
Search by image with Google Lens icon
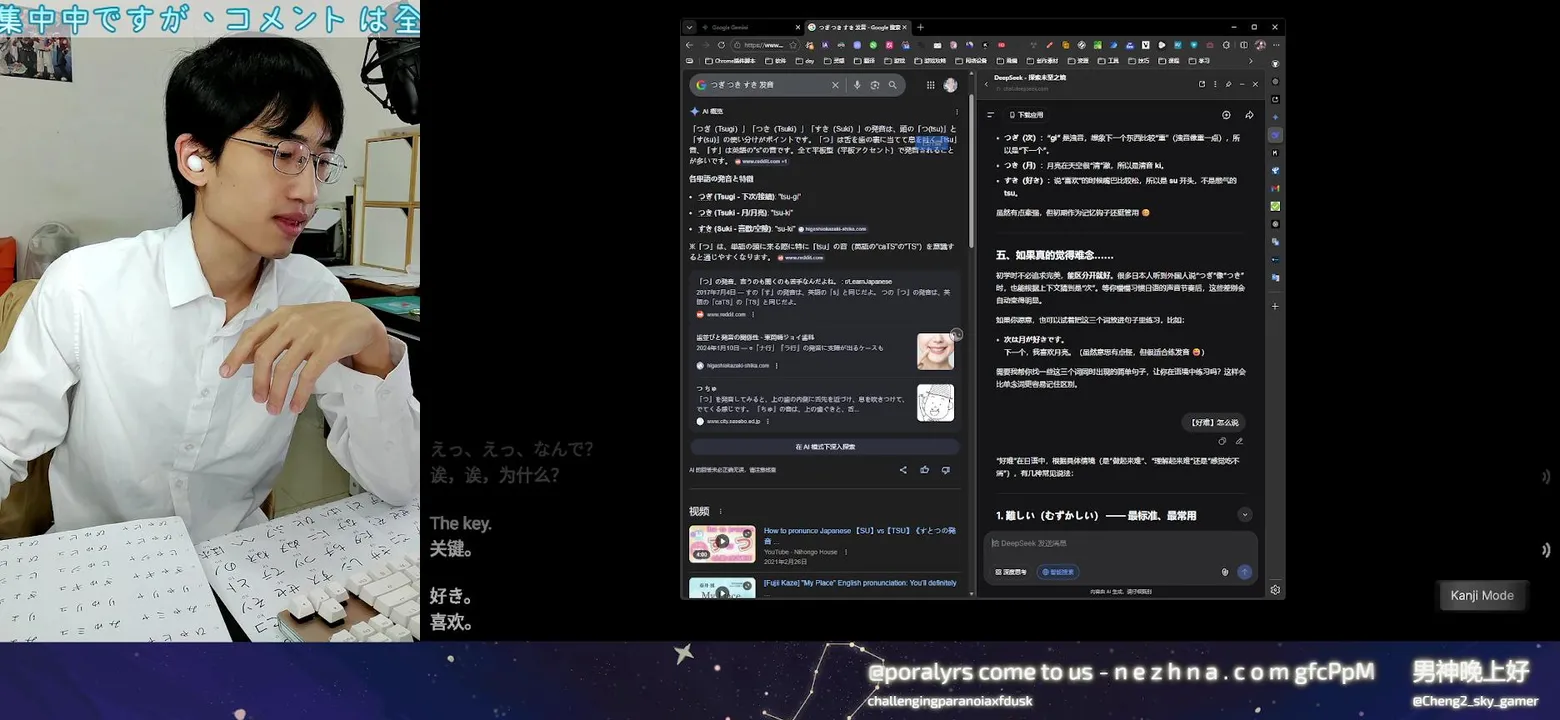(x=875, y=85)
